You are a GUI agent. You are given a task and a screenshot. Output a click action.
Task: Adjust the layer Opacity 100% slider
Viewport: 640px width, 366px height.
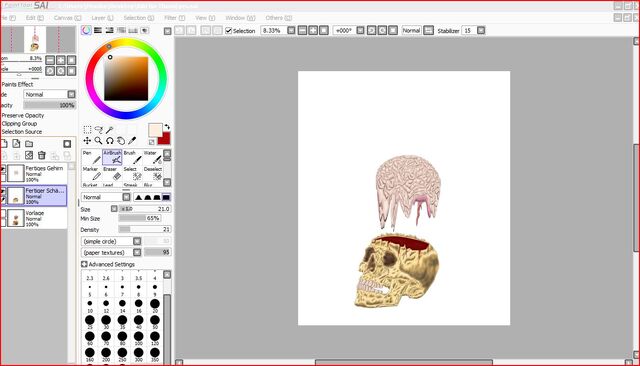coord(50,105)
